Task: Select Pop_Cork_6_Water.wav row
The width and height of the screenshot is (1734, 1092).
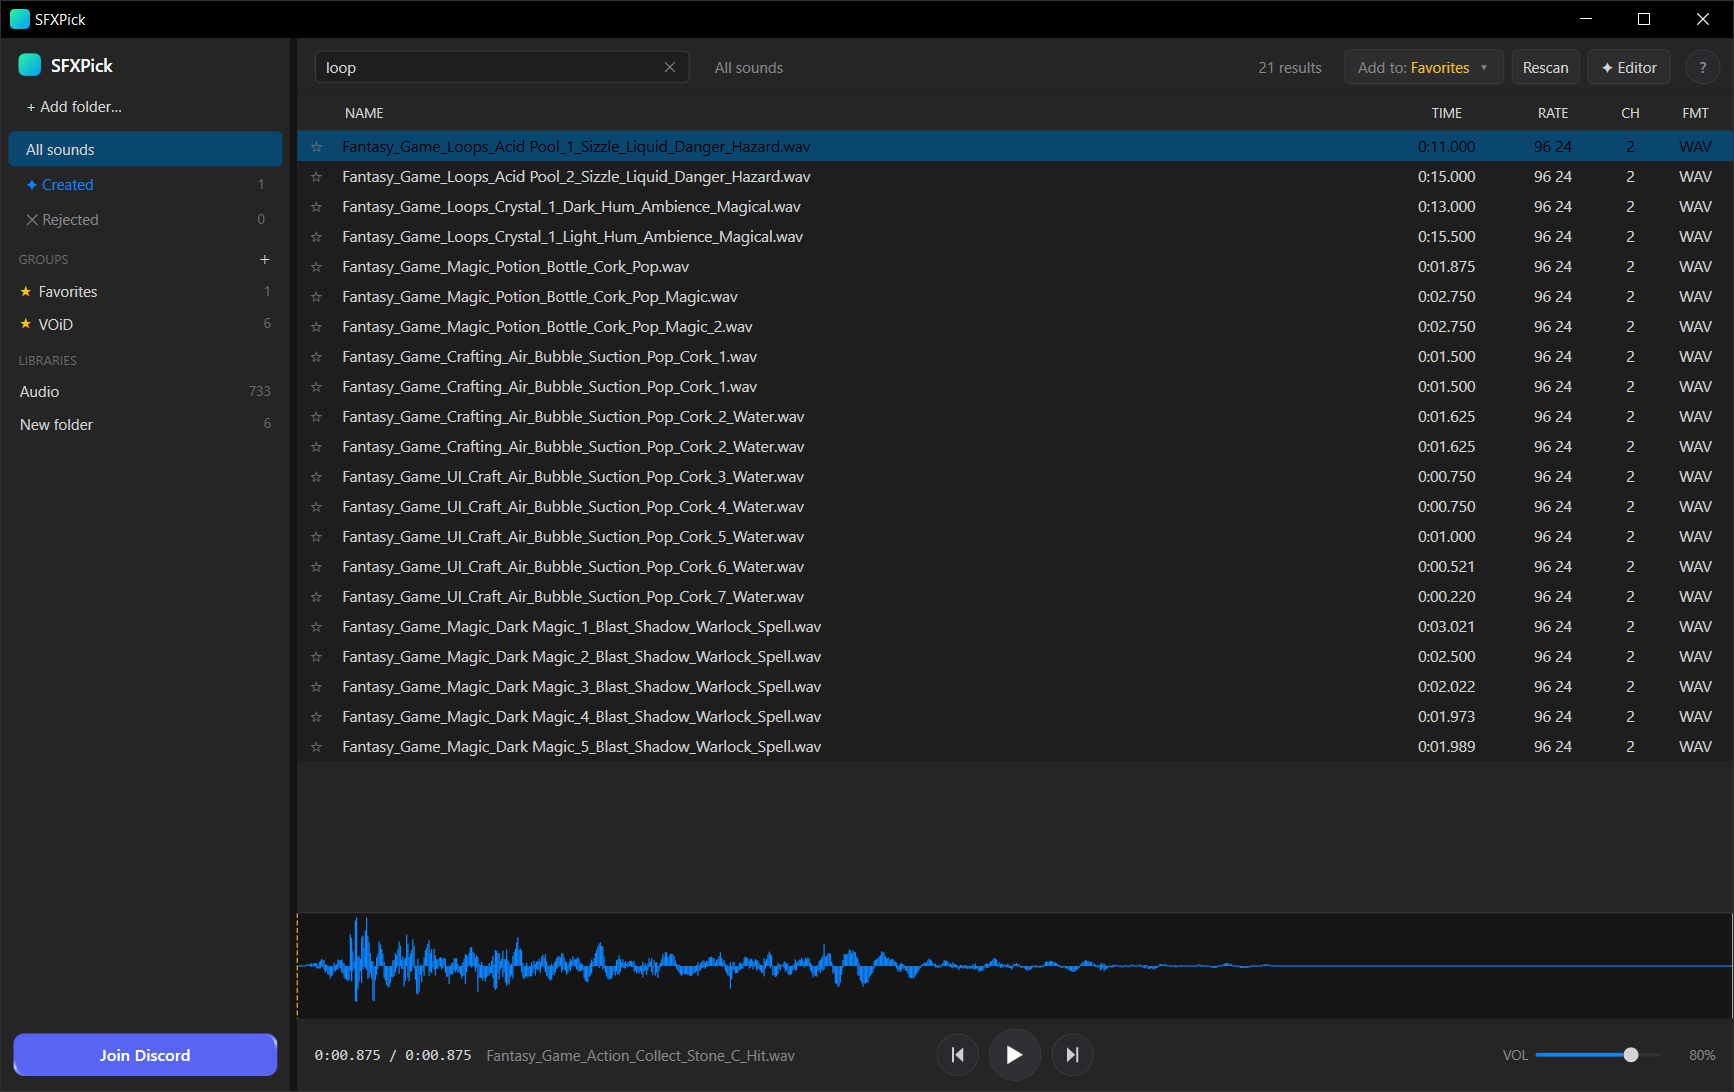Action: [x=1014, y=567]
